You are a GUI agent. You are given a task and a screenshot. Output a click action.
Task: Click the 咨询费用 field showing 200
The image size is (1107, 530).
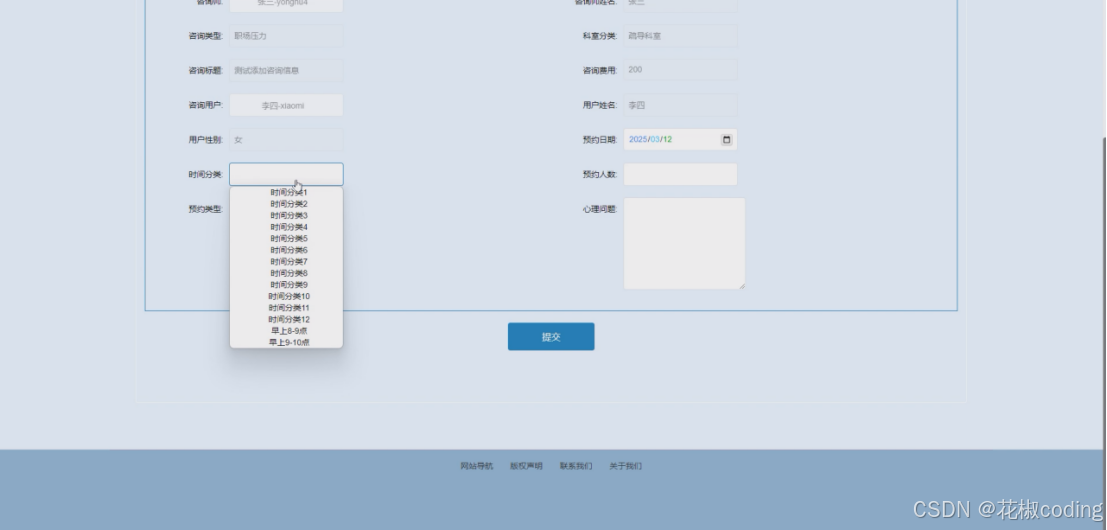[x=681, y=70]
